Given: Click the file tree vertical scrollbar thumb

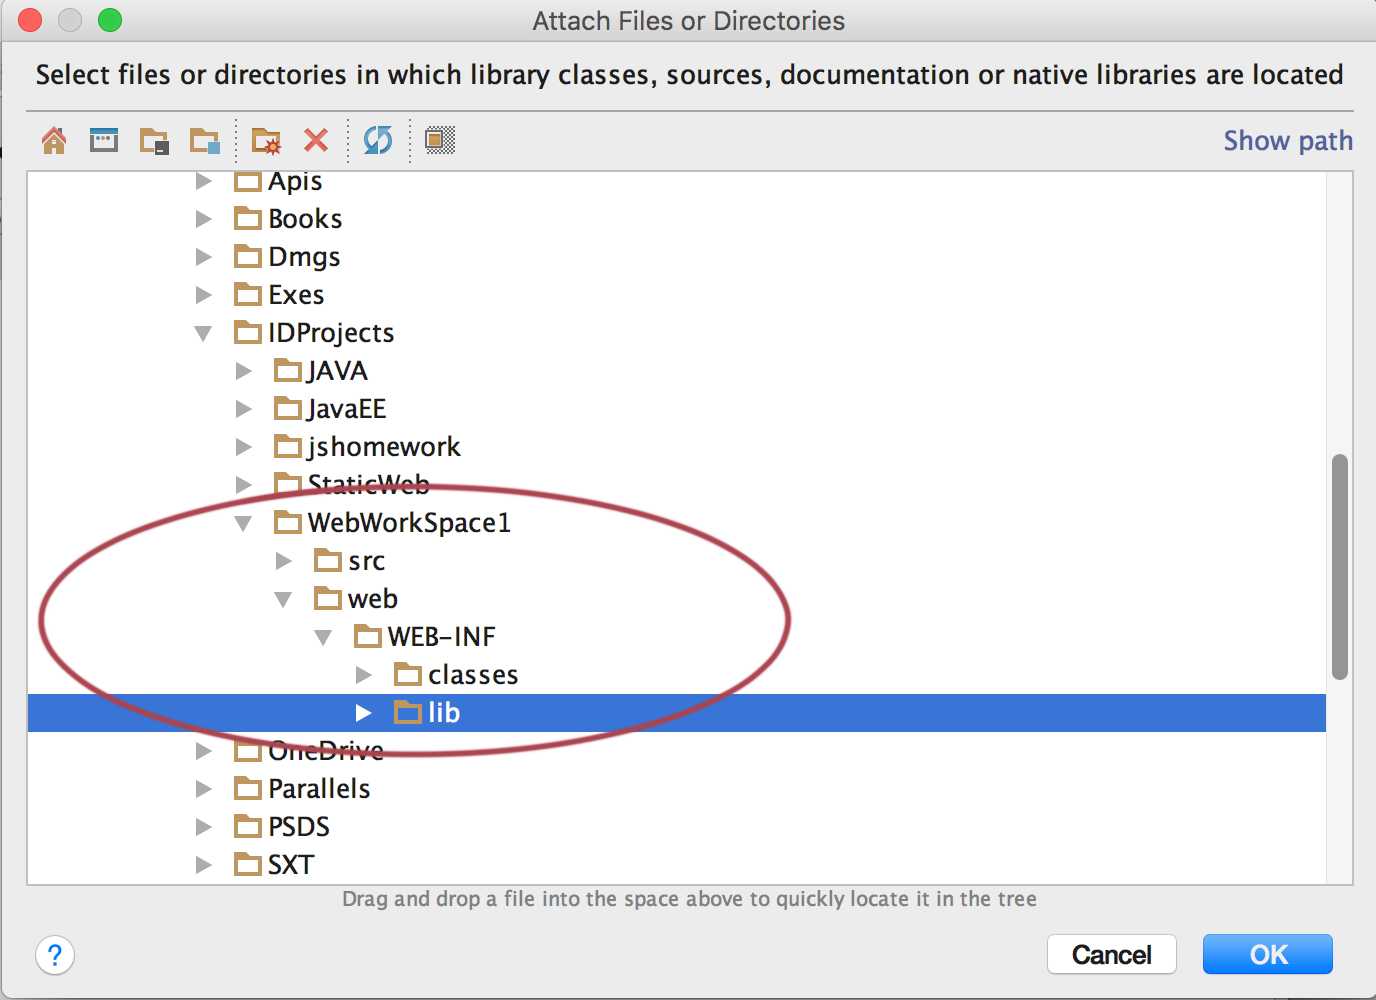Looking at the screenshot, I should point(1340,567).
